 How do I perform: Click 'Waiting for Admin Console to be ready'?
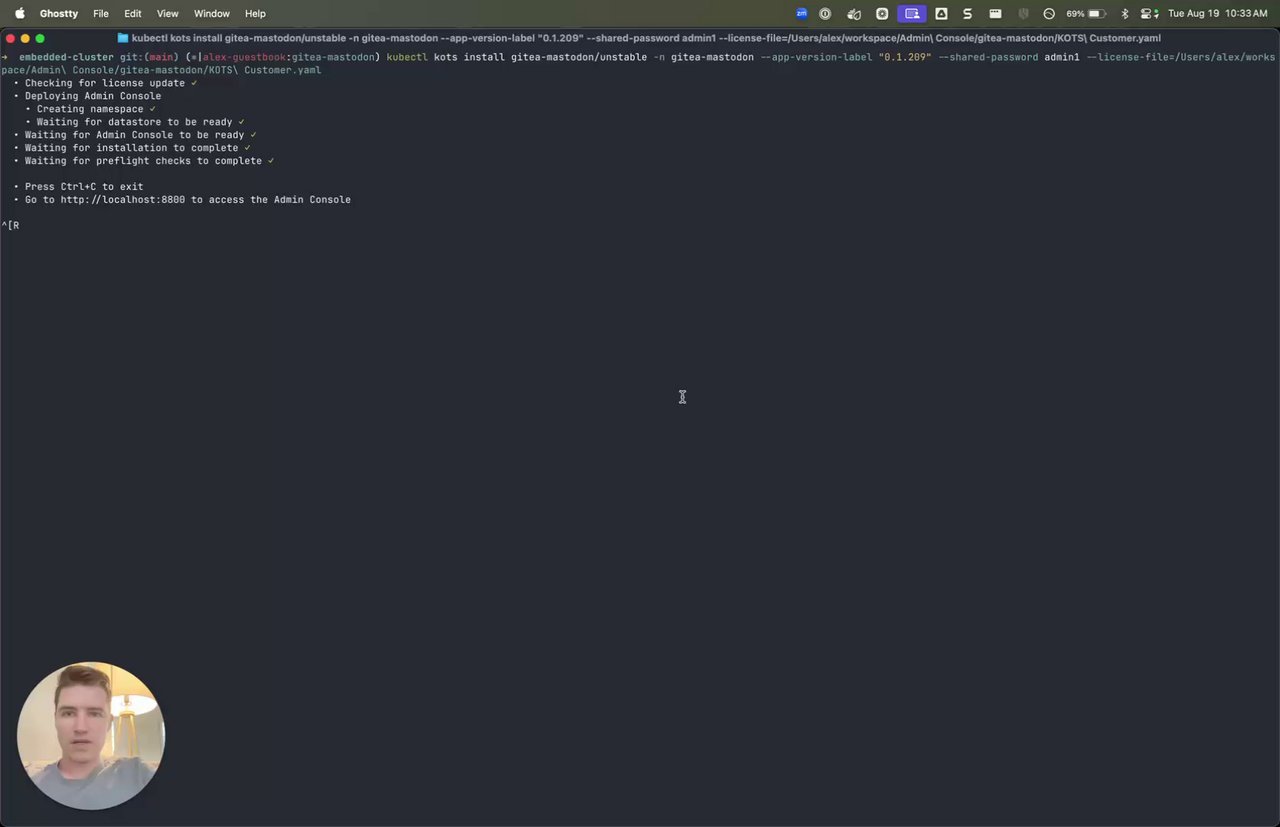pyautogui.click(x=135, y=135)
